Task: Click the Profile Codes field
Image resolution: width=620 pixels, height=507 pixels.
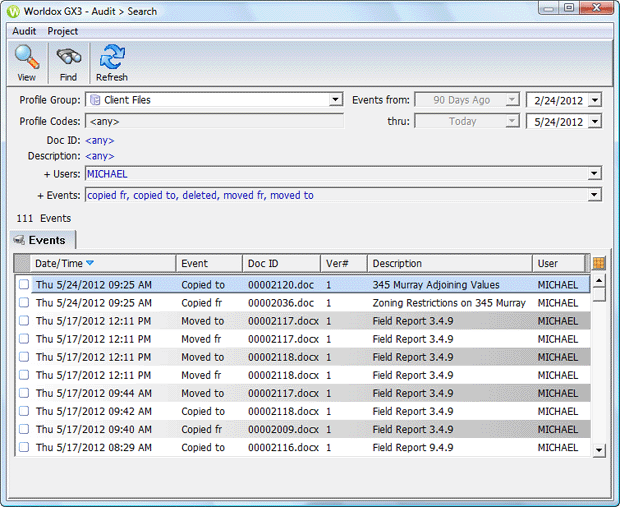Action: point(214,121)
